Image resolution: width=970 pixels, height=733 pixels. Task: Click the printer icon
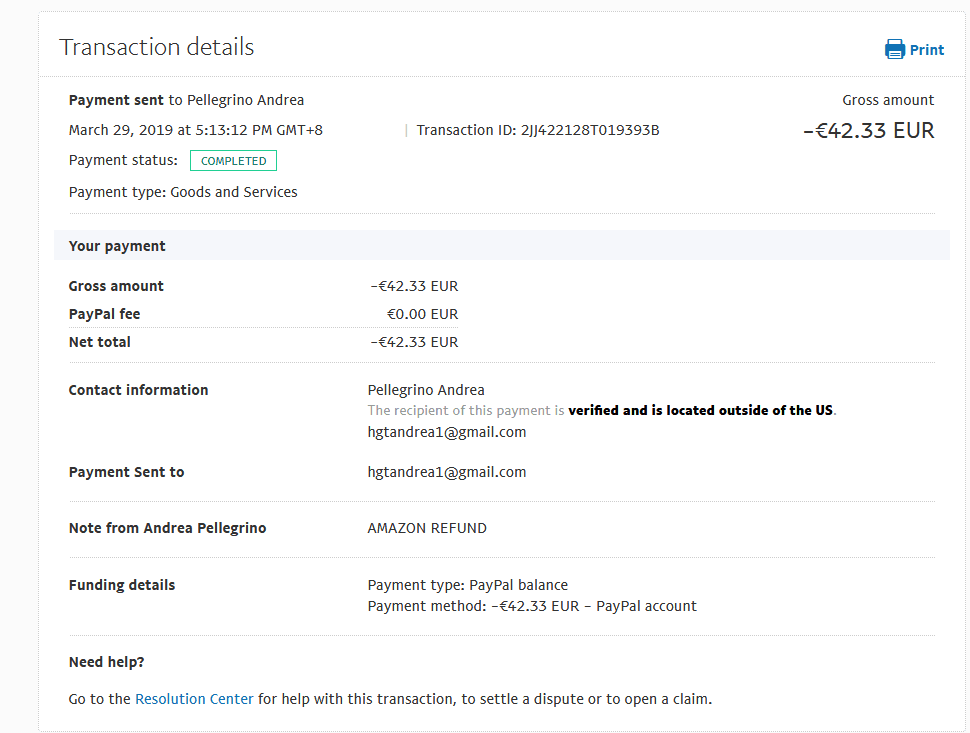[x=894, y=50]
